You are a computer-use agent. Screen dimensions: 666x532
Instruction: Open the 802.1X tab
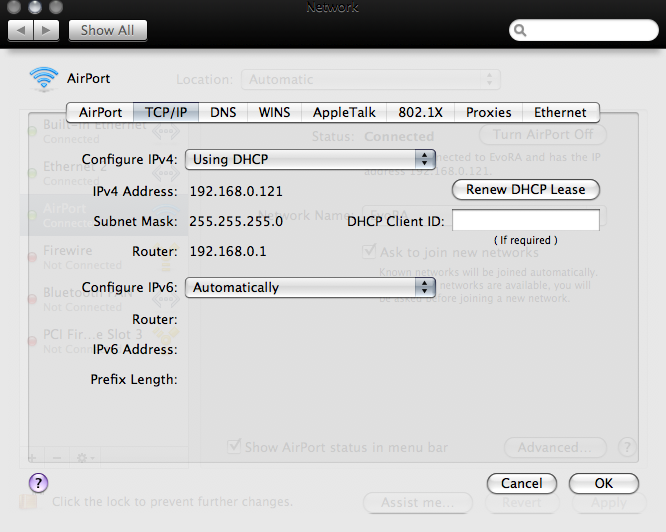point(420,113)
